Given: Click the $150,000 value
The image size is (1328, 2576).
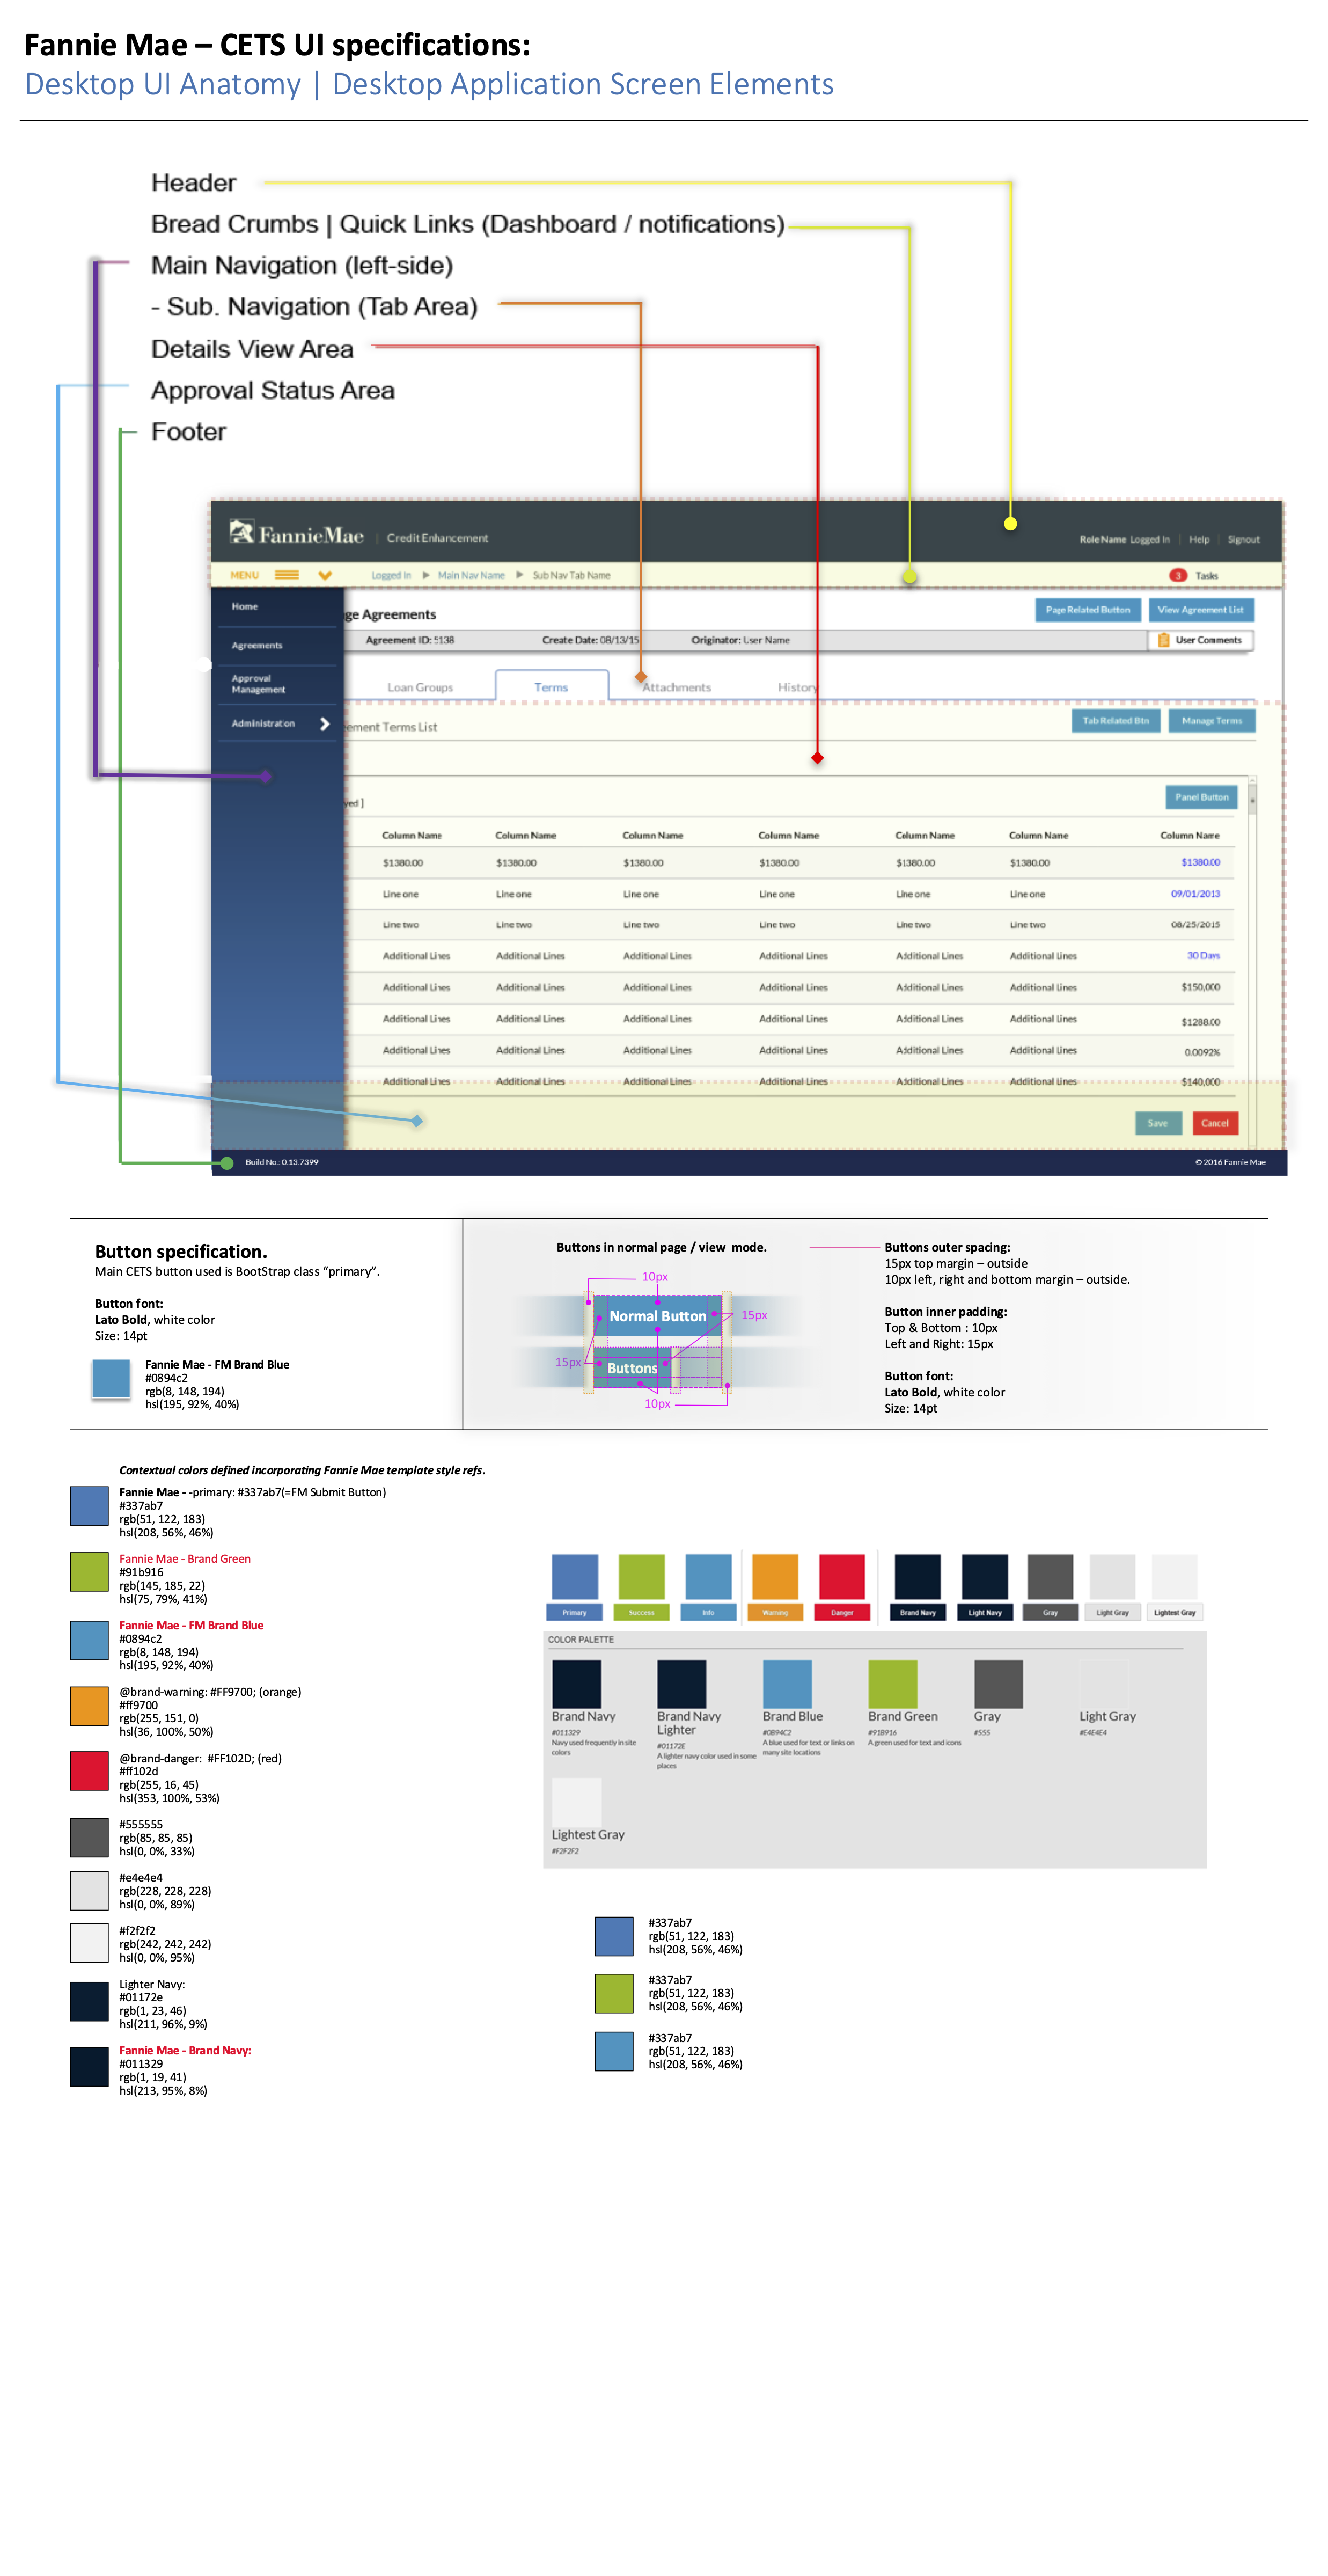Looking at the screenshot, I should pos(1200,987).
